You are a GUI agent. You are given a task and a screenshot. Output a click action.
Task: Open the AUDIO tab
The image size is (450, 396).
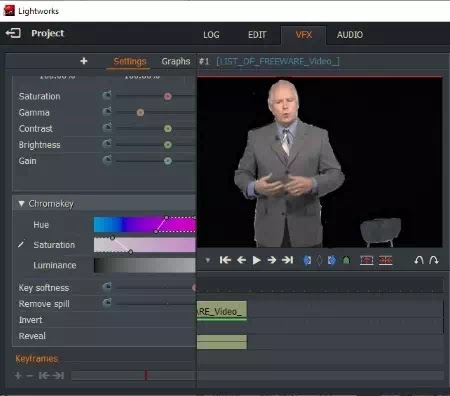(x=350, y=35)
